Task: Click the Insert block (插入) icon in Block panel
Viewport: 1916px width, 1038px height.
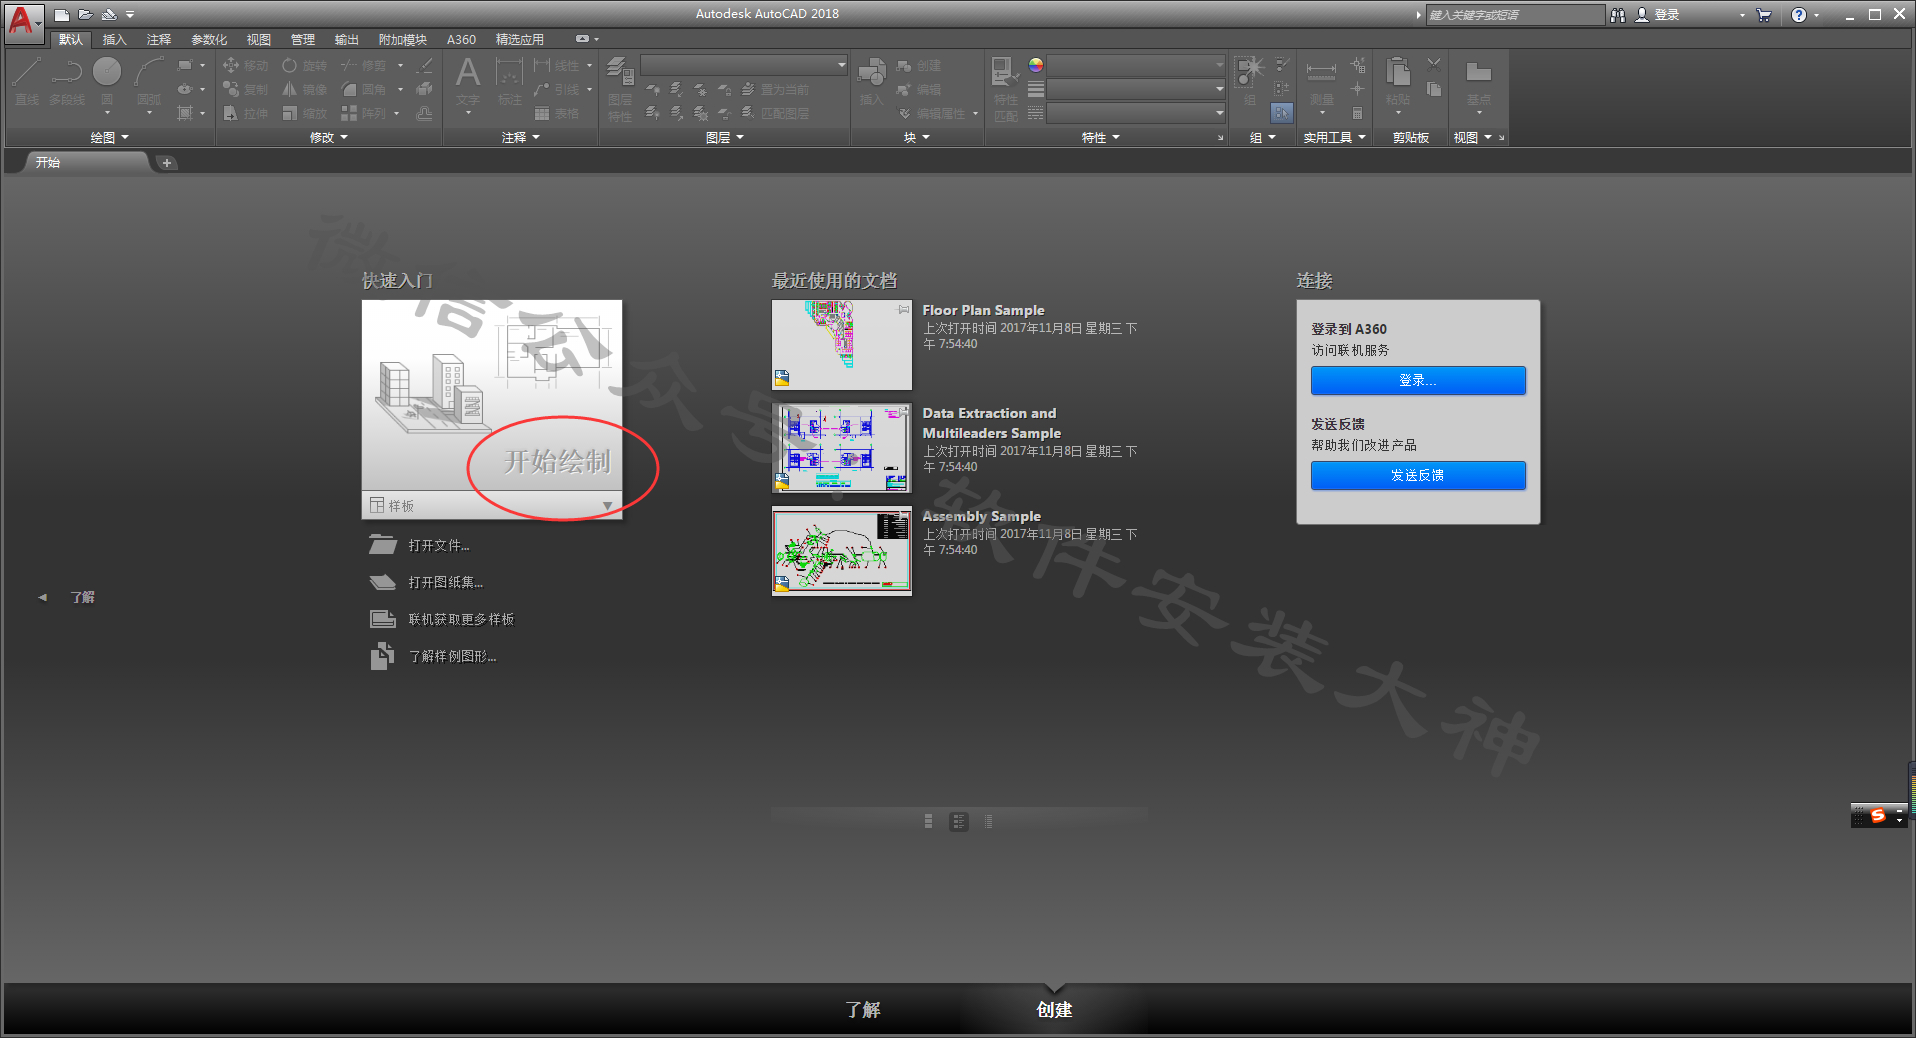Action: click(872, 81)
